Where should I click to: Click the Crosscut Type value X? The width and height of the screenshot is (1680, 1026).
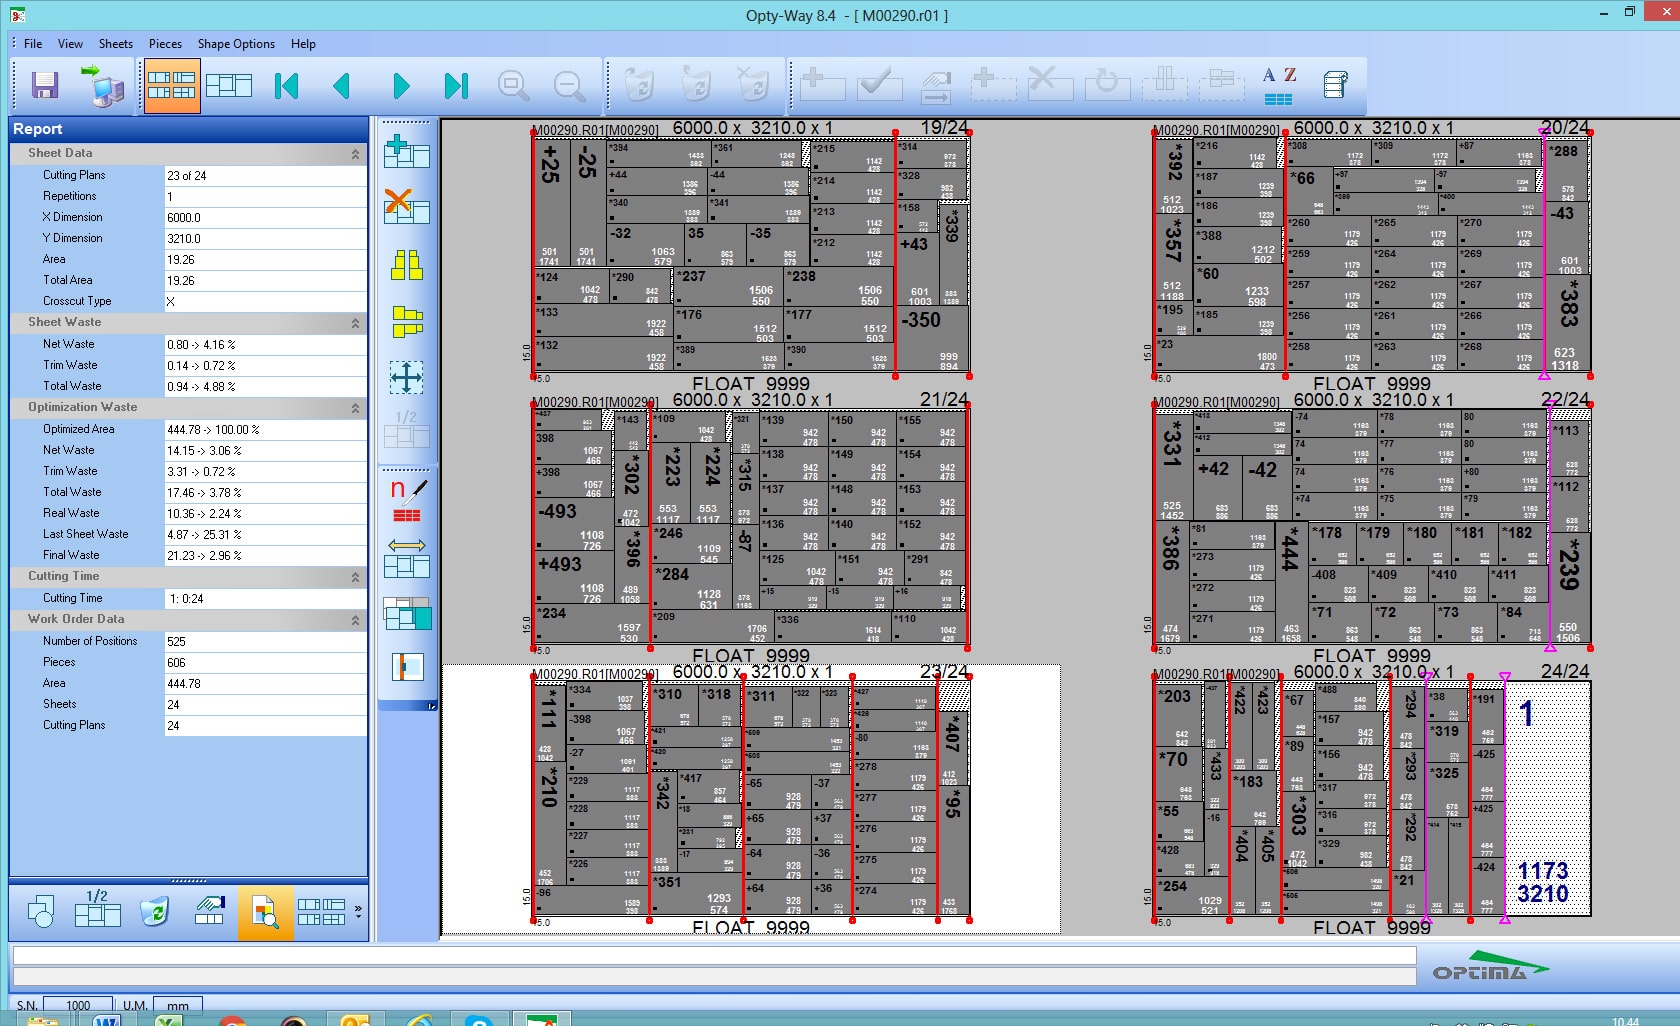click(x=265, y=301)
